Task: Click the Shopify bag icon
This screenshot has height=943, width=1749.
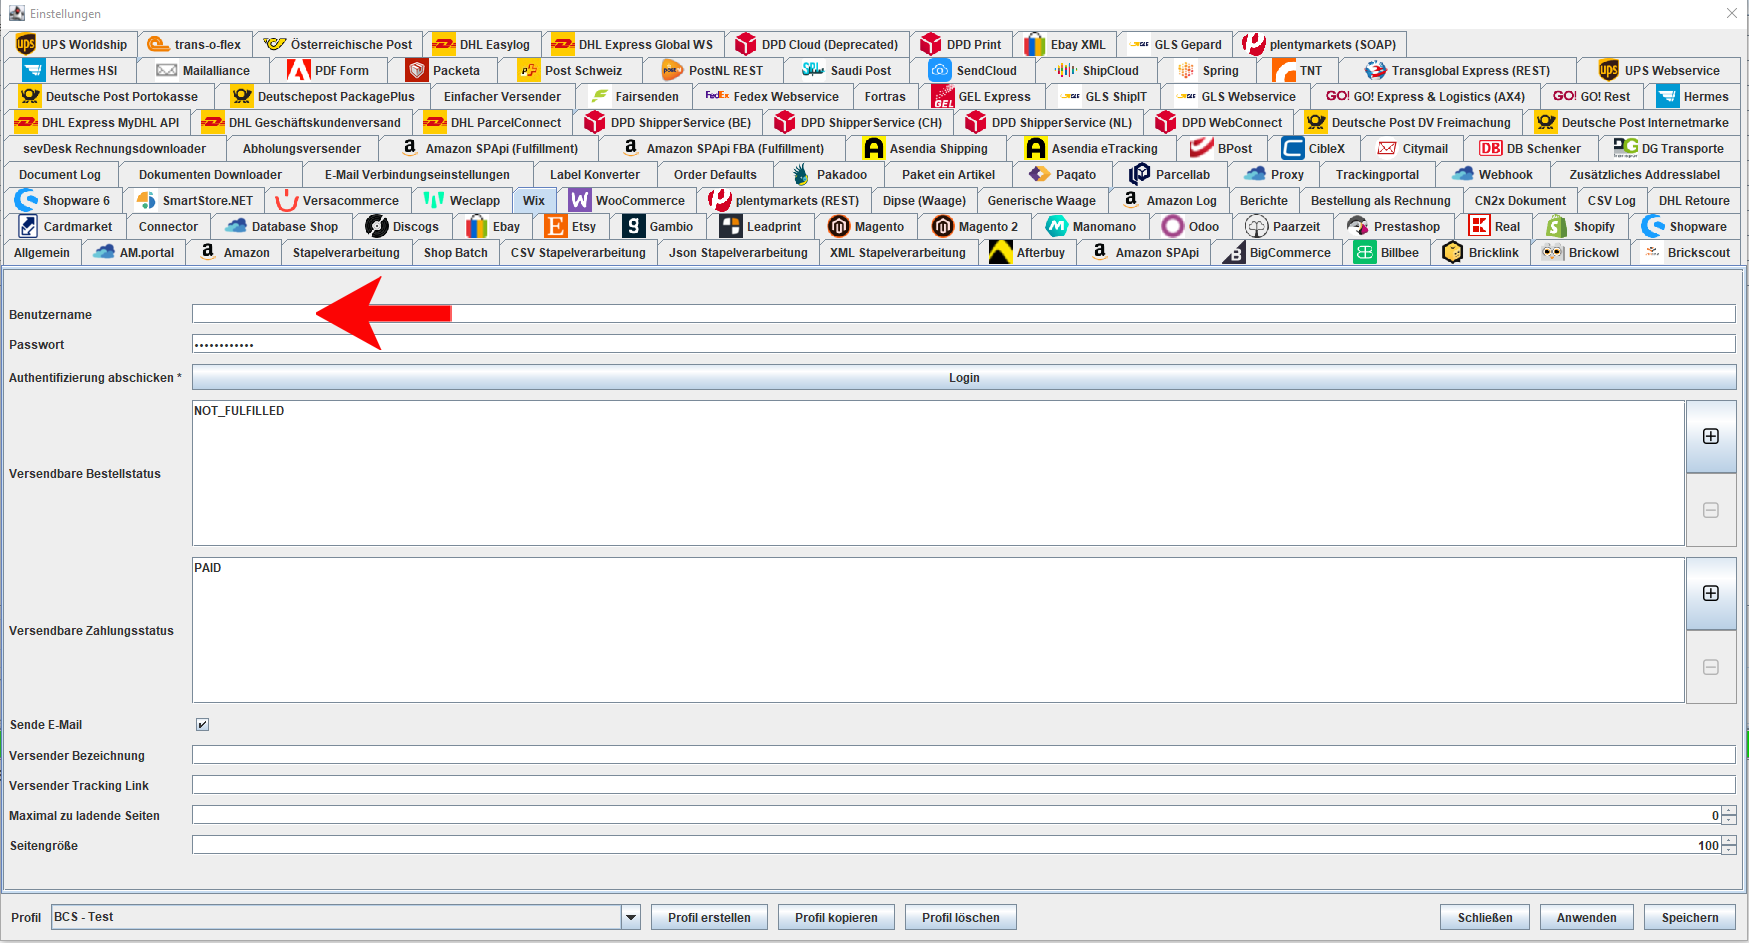Action: click(x=1556, y=226)
